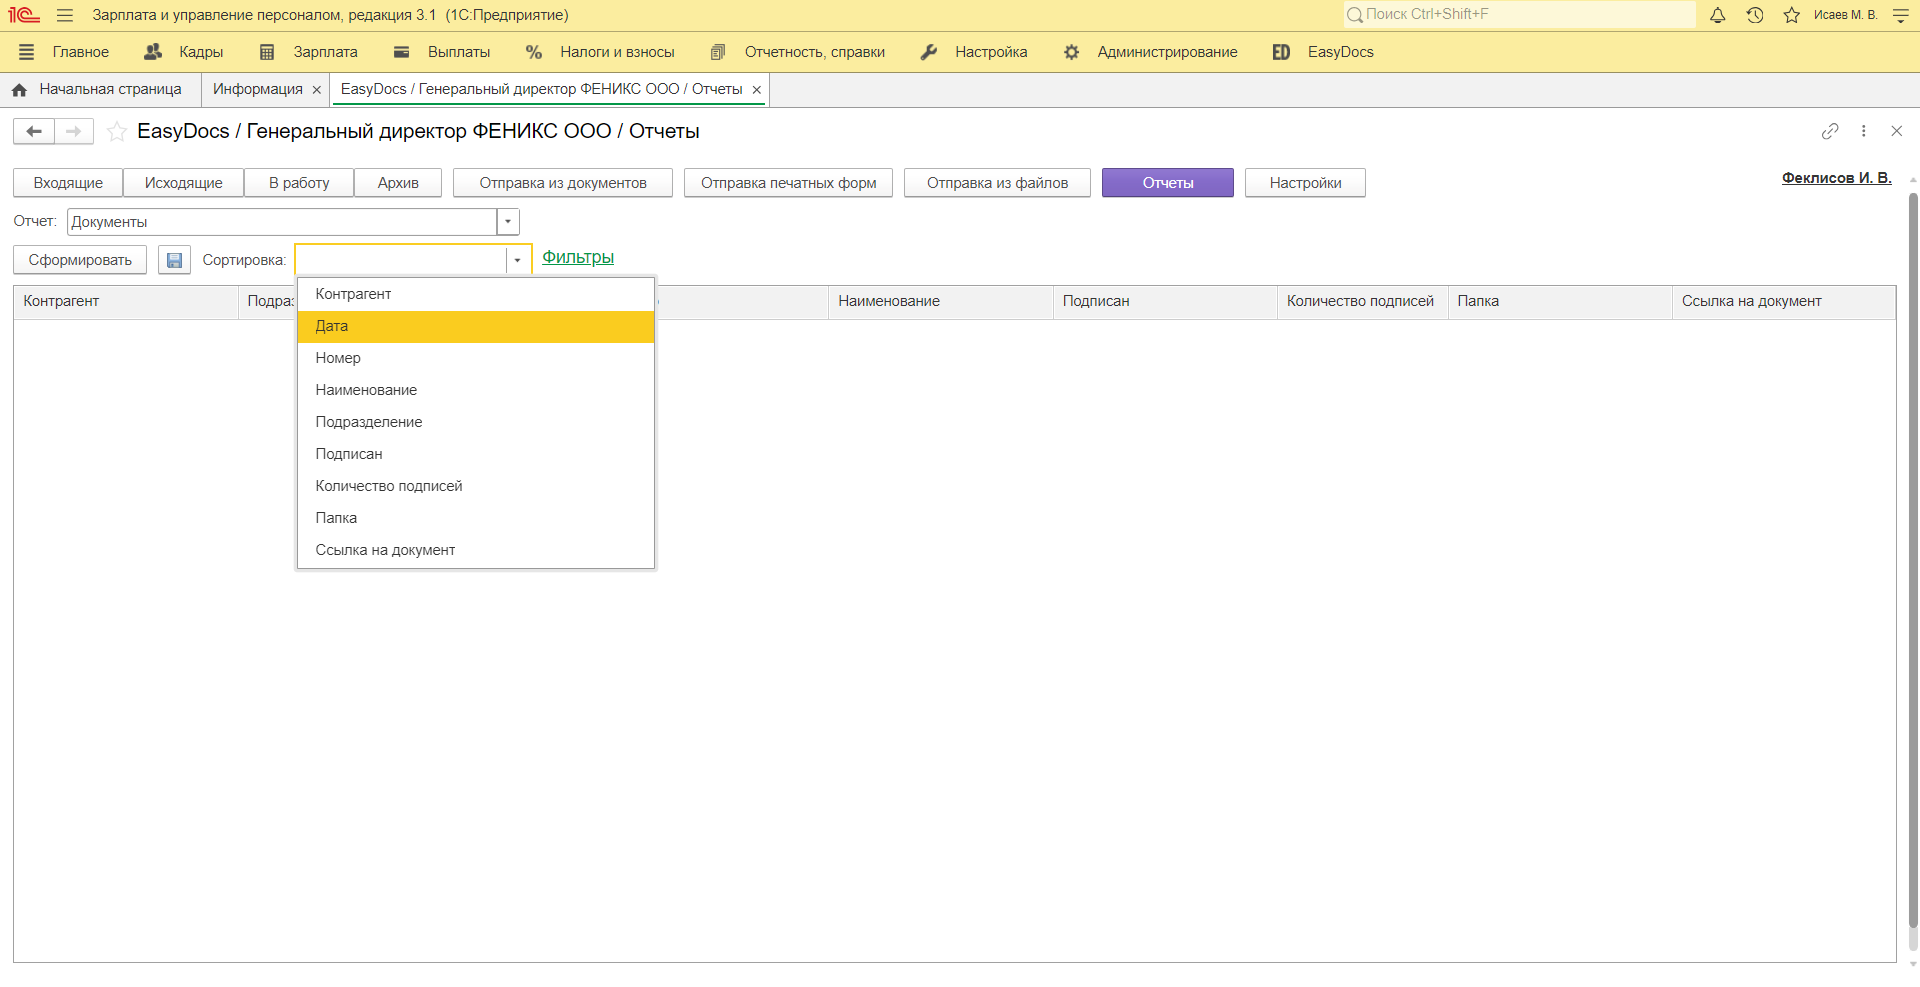The height and width of the screenshot is (987, 1920).
Task: Open notifications bell icon
Action: click(1717, 15)
